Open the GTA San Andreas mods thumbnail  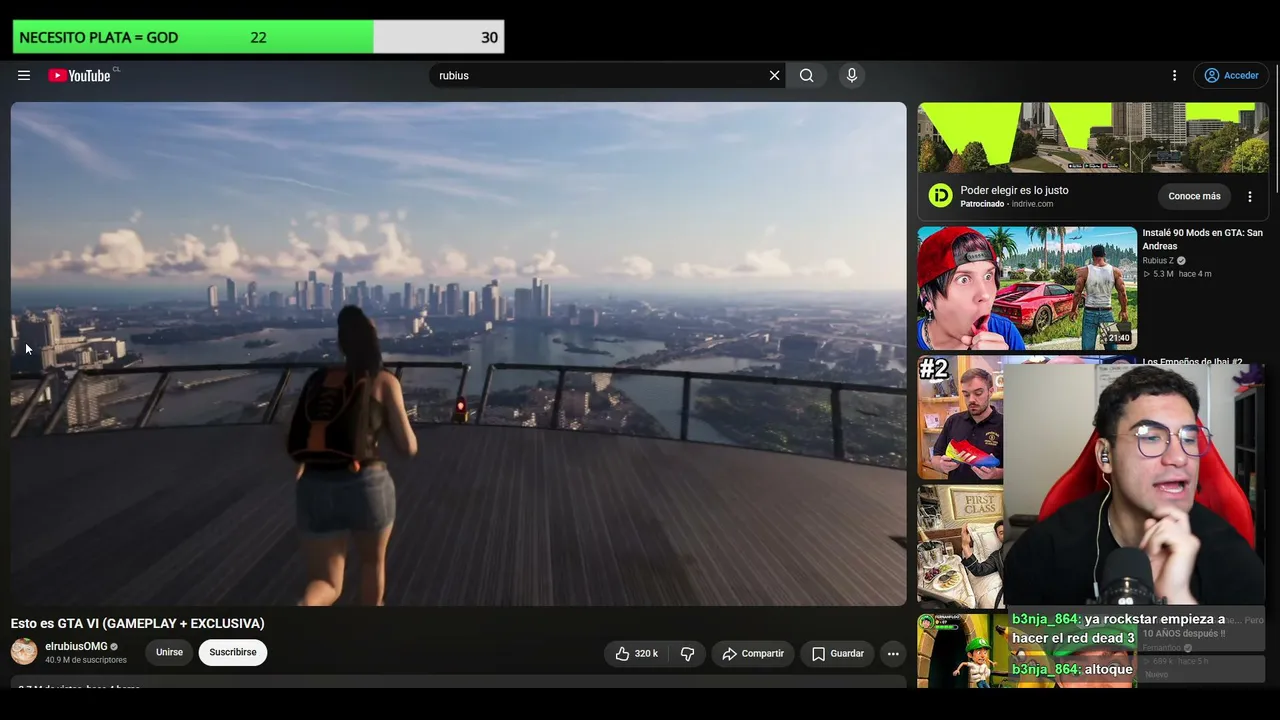coord(1027,288)
